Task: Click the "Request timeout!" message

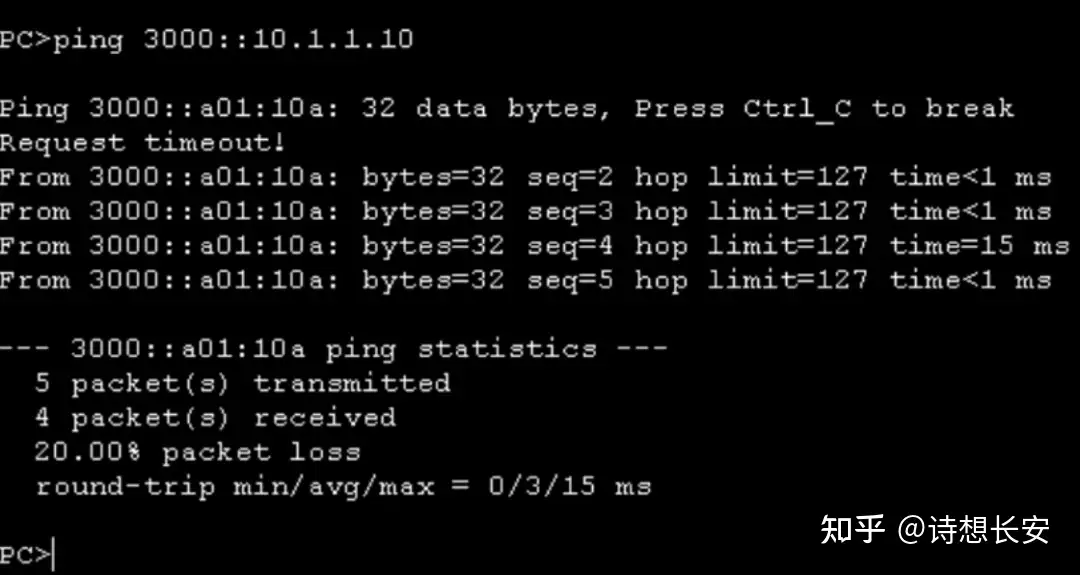Action: coord(142,142)
